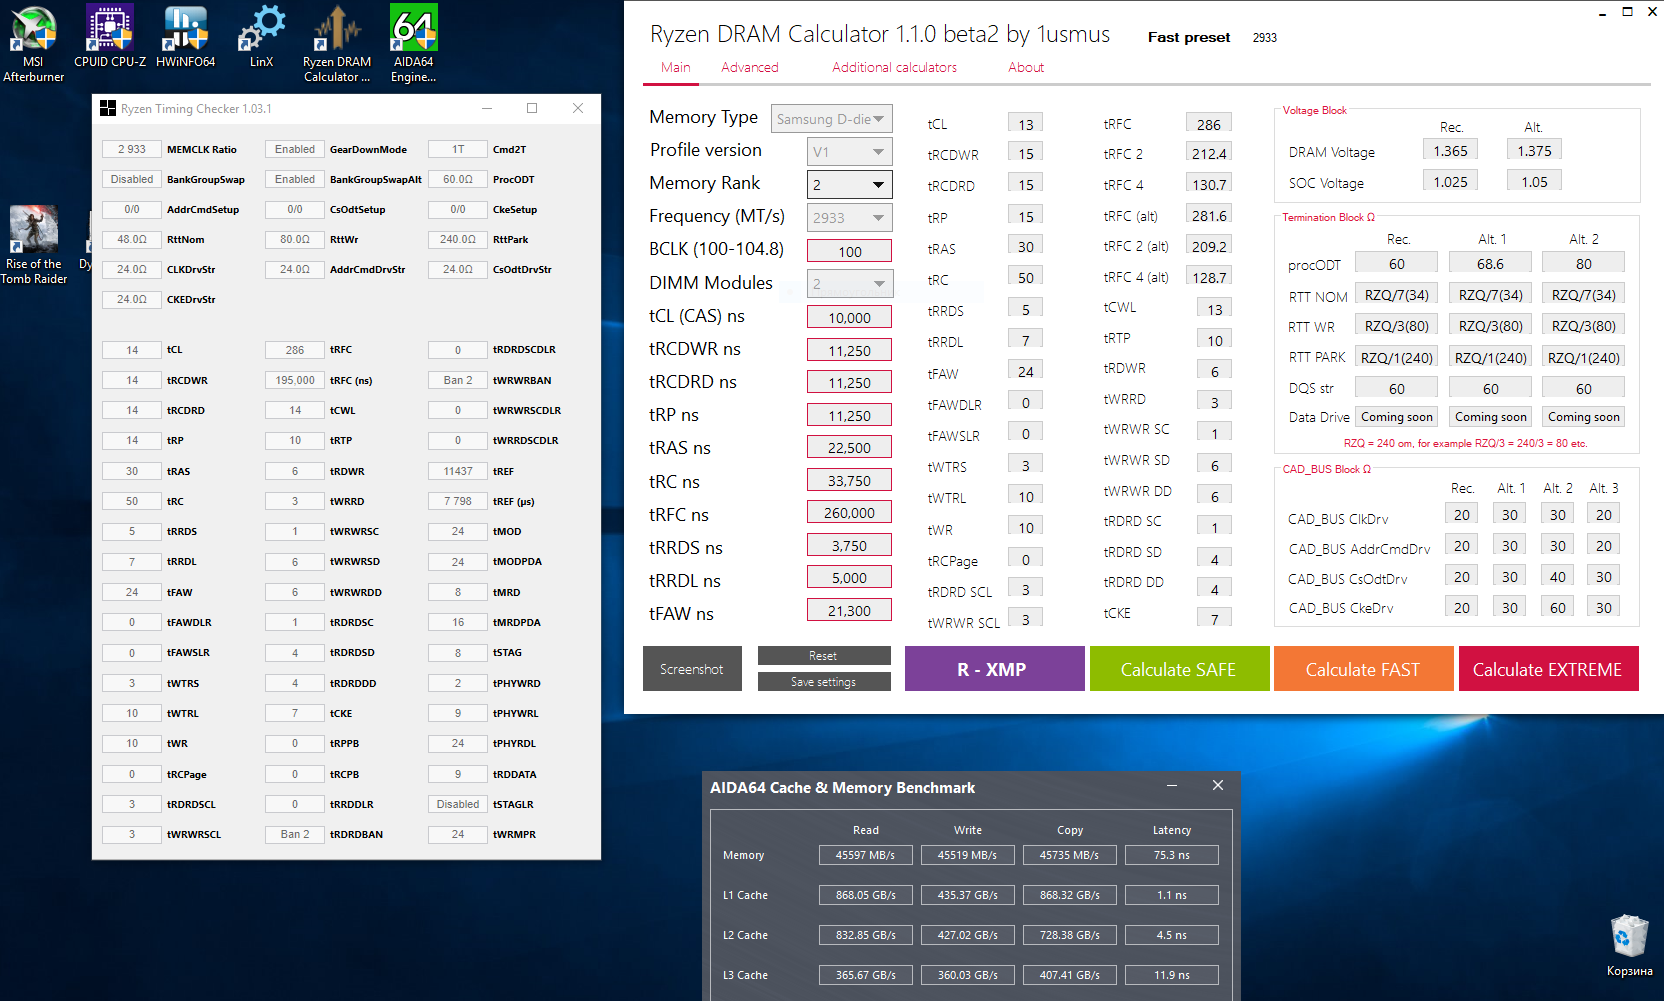Click the alternative DRAM Voltage value 1.375
Image resolution: width=1664 pixels, height=1001 pixels.
coord(1534,151)
